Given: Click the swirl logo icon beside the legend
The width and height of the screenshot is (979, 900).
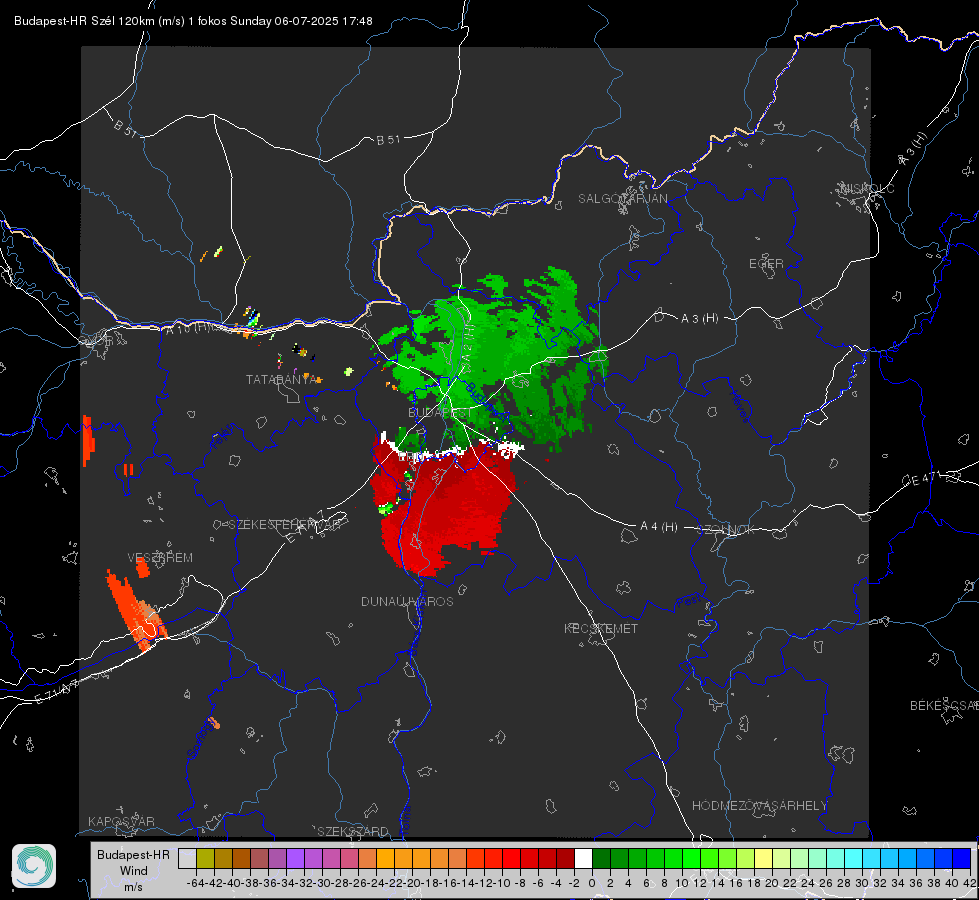Looking at the screenshot, I should [x=34, y=866].
